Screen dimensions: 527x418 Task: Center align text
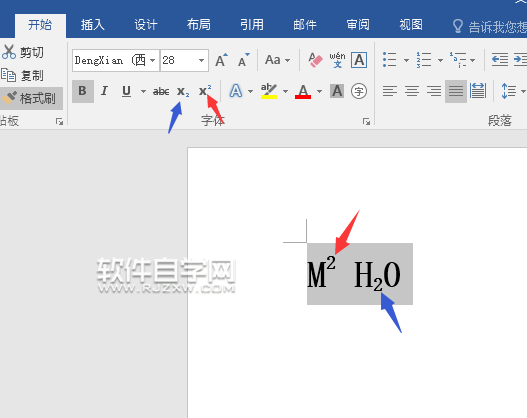tap(412, 91)
